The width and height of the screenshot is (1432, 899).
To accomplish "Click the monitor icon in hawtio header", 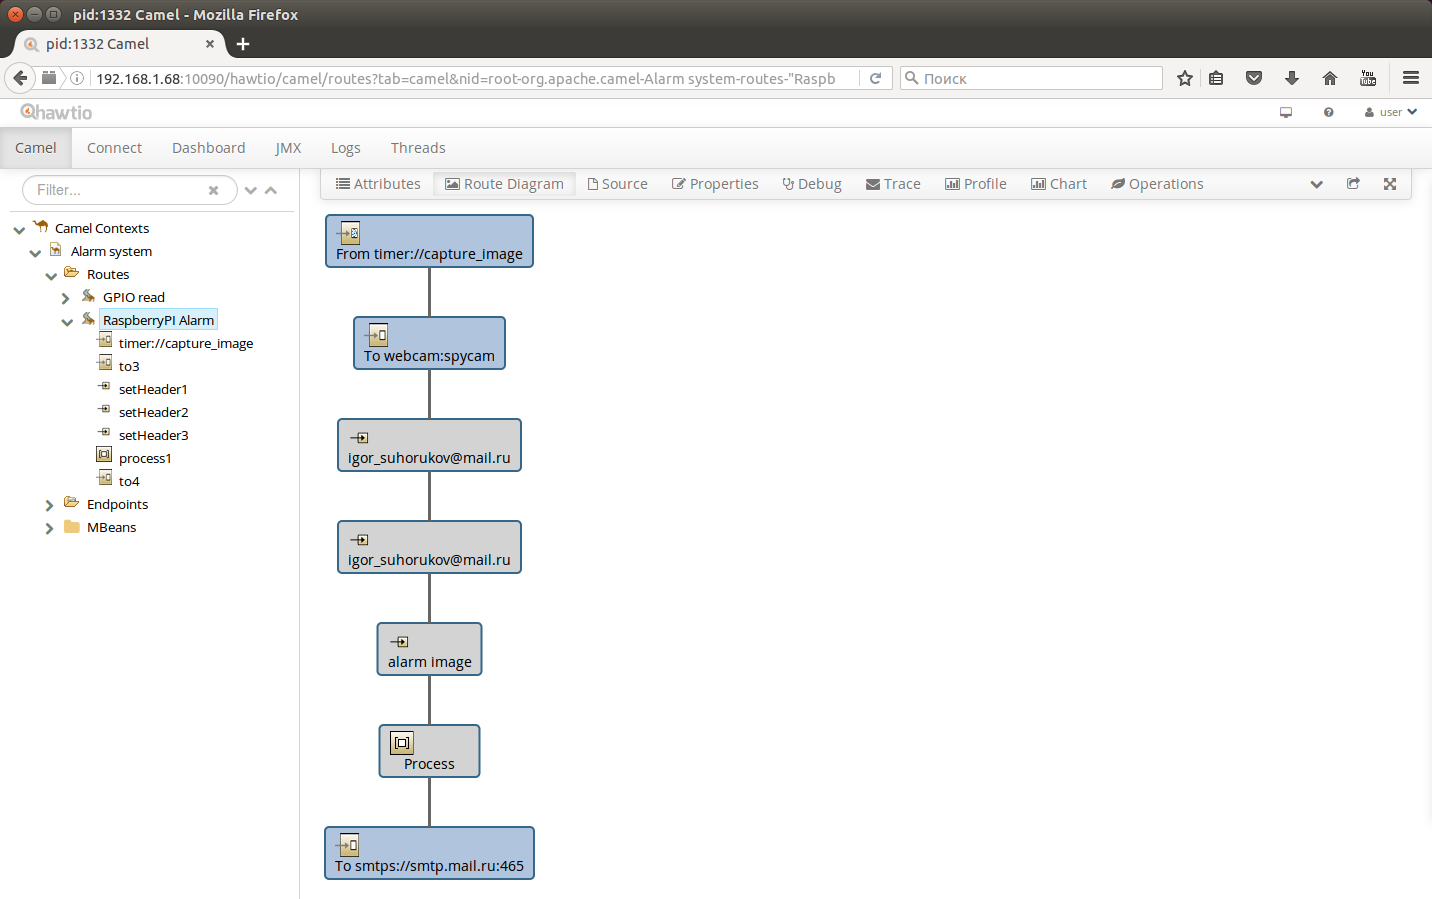I will (x=1286, y=112).
